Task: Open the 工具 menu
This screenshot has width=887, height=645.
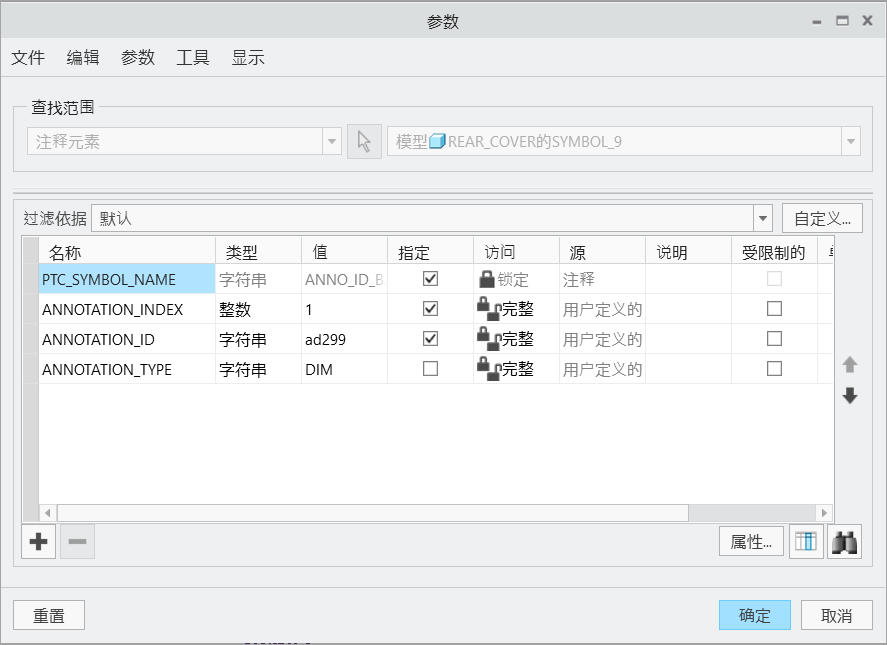Action: coord(193,58)
